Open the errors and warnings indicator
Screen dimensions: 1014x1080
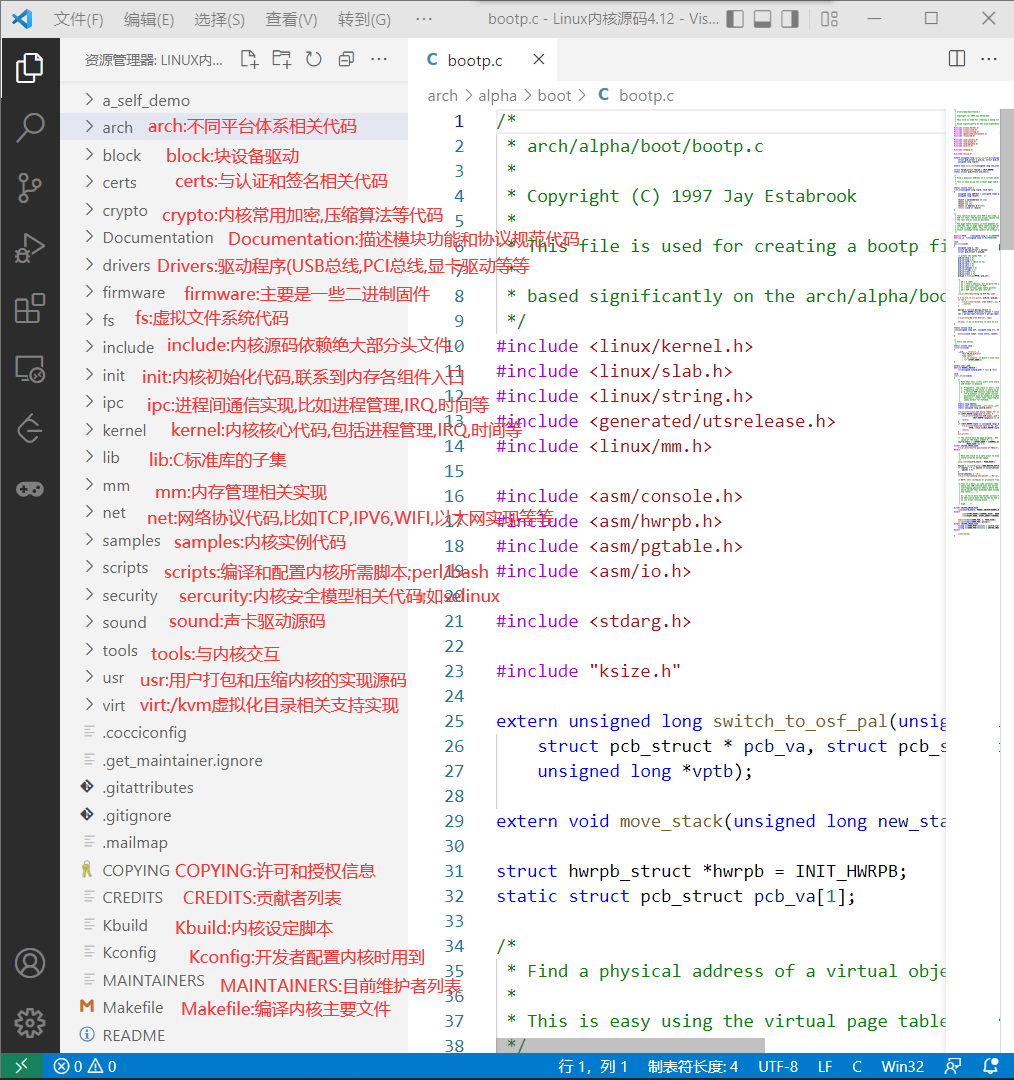(85, 1066)
